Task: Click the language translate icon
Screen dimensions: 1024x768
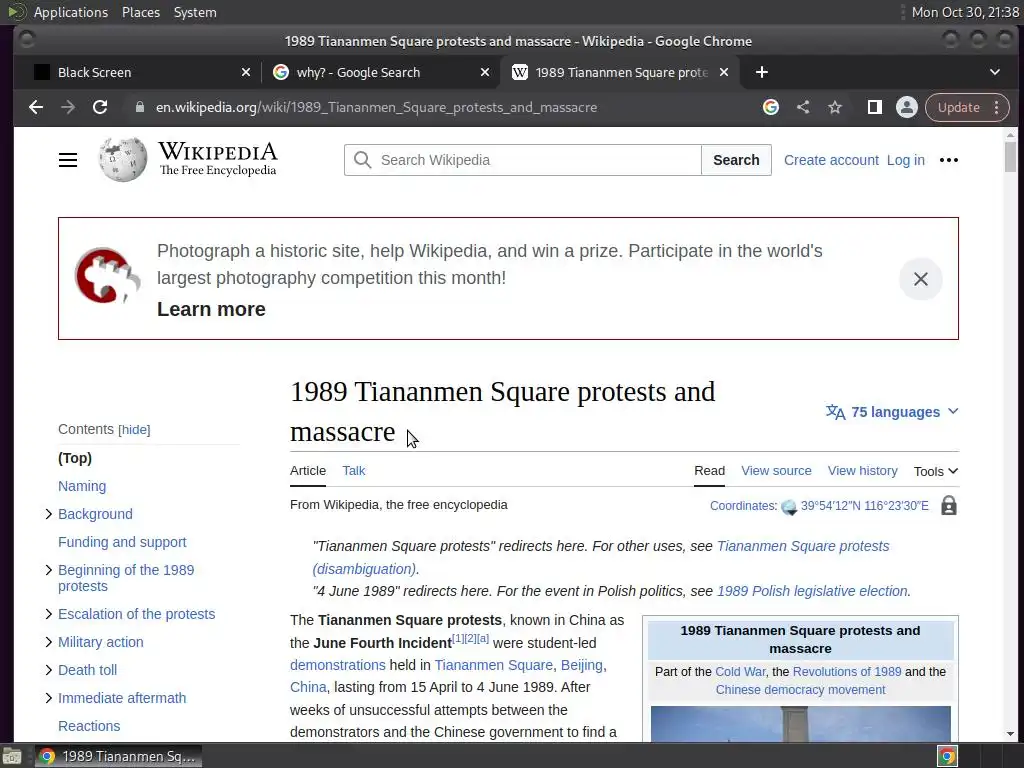Action: pos(835,412)
